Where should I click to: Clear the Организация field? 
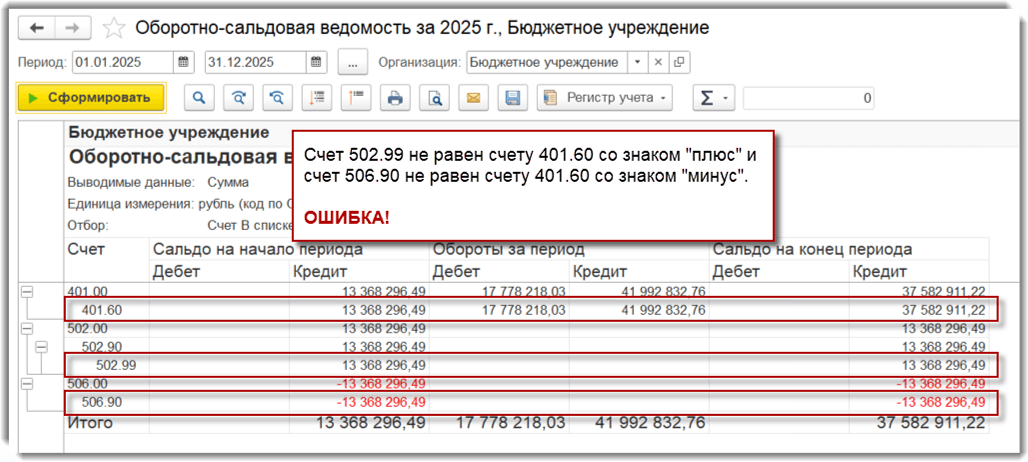[658, 62]
